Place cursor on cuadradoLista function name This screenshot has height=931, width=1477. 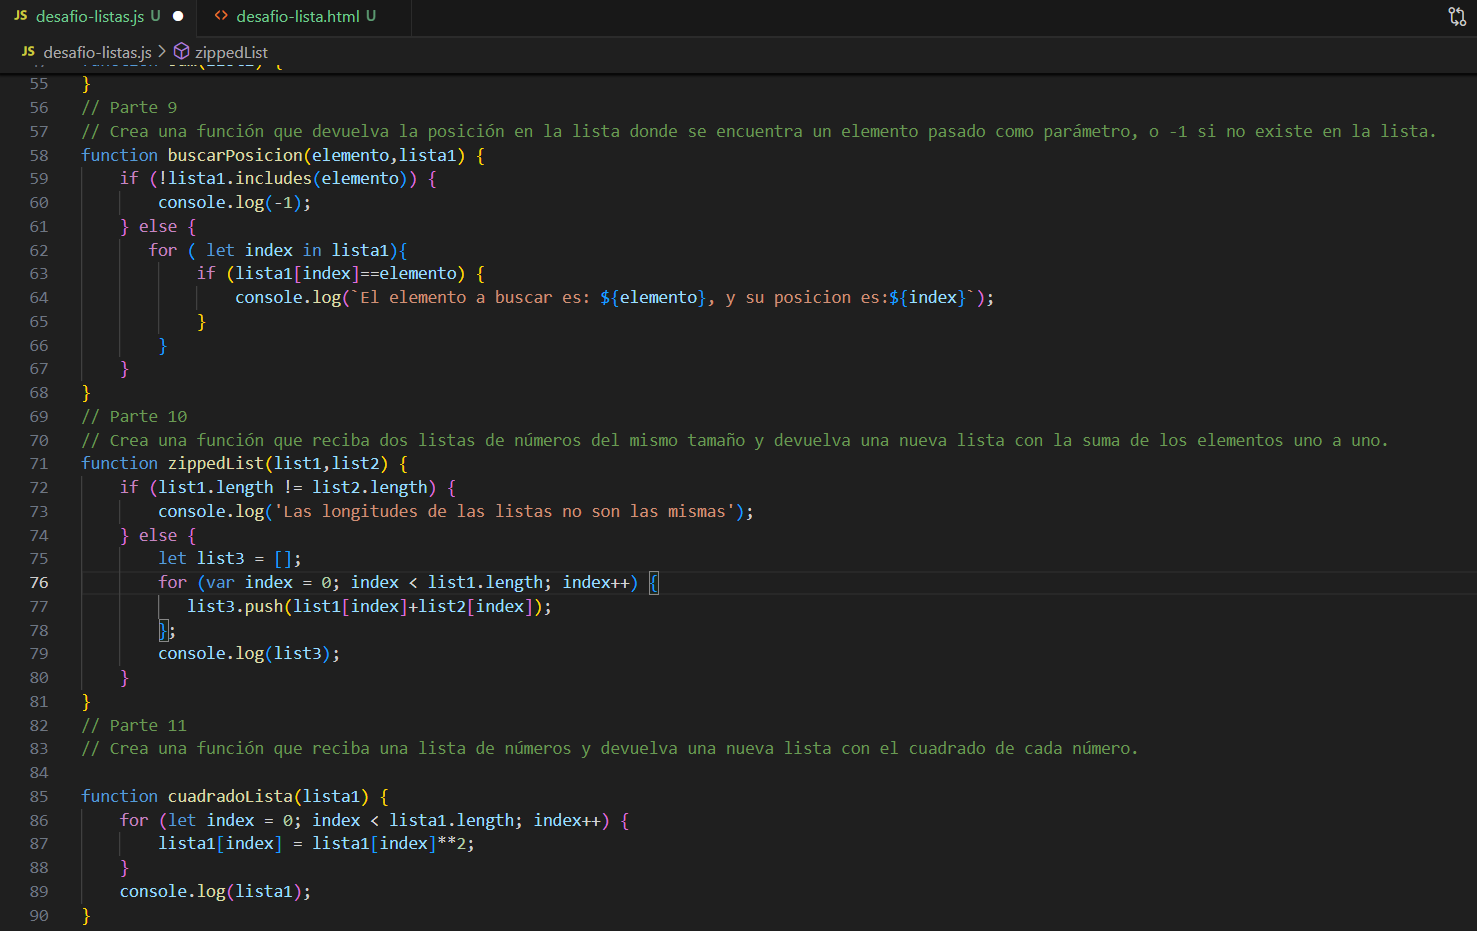[230, 796]
